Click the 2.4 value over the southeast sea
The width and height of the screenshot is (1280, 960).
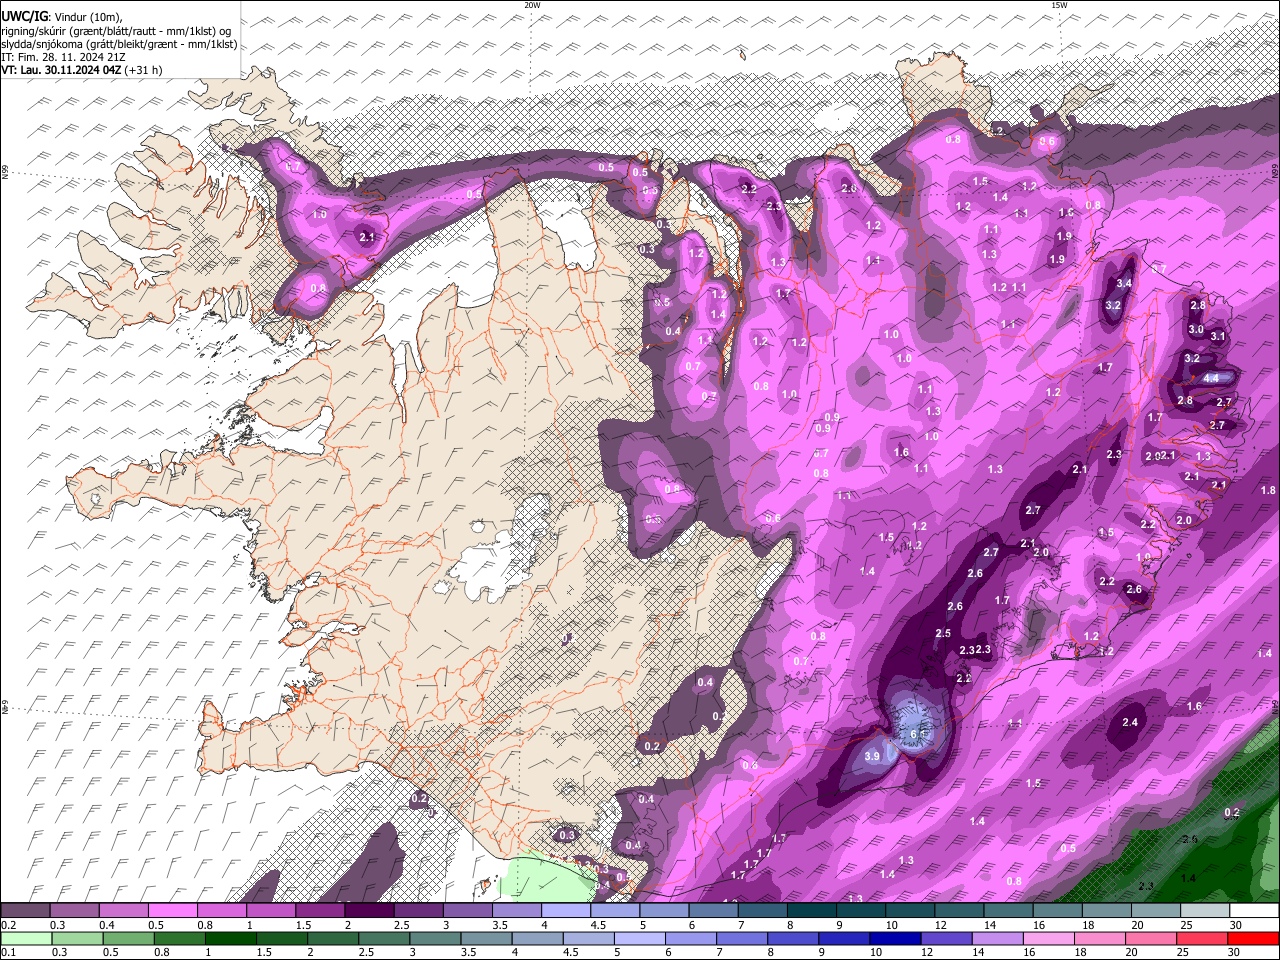(x=1131, y=723)
